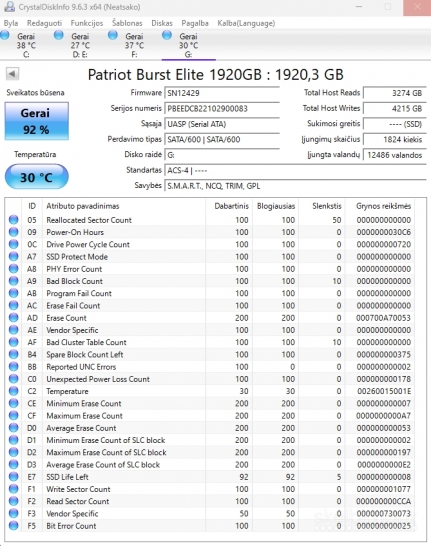Click the previous disk arrow button
Image resolution: width=431 pixels, height=546 pixels.
pyautogui.click(x=12, y=74)
